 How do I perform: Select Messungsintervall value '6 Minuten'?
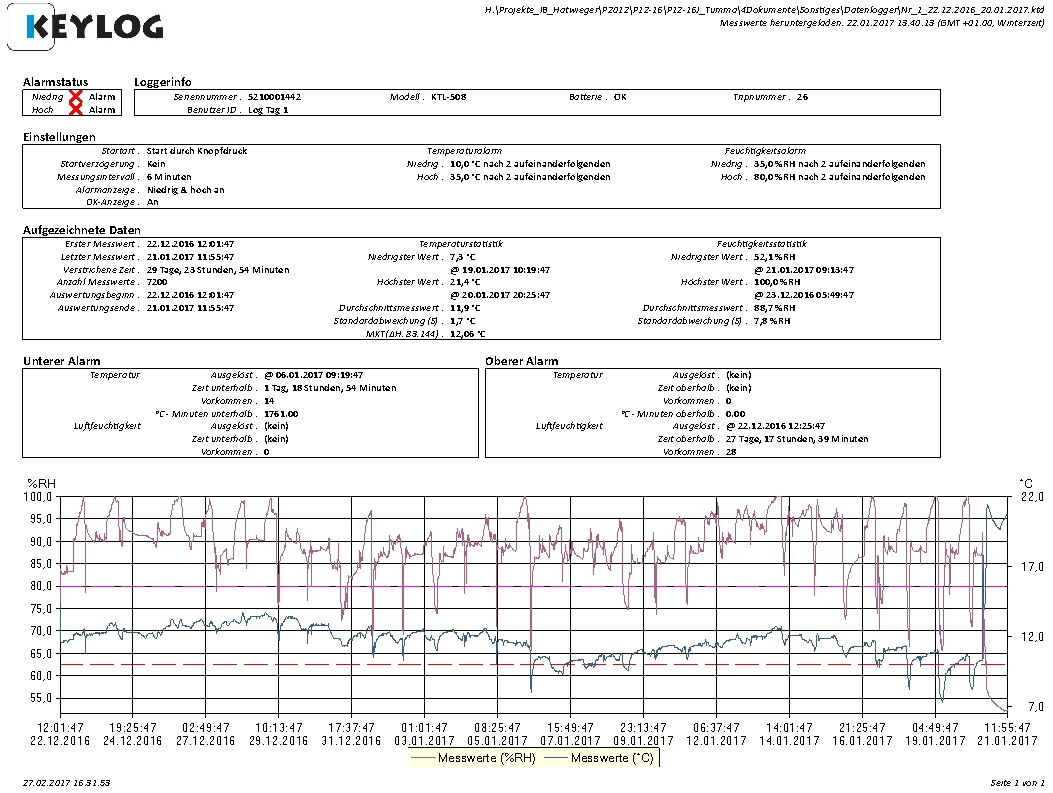pyautogui.click(x=169, y=177)
